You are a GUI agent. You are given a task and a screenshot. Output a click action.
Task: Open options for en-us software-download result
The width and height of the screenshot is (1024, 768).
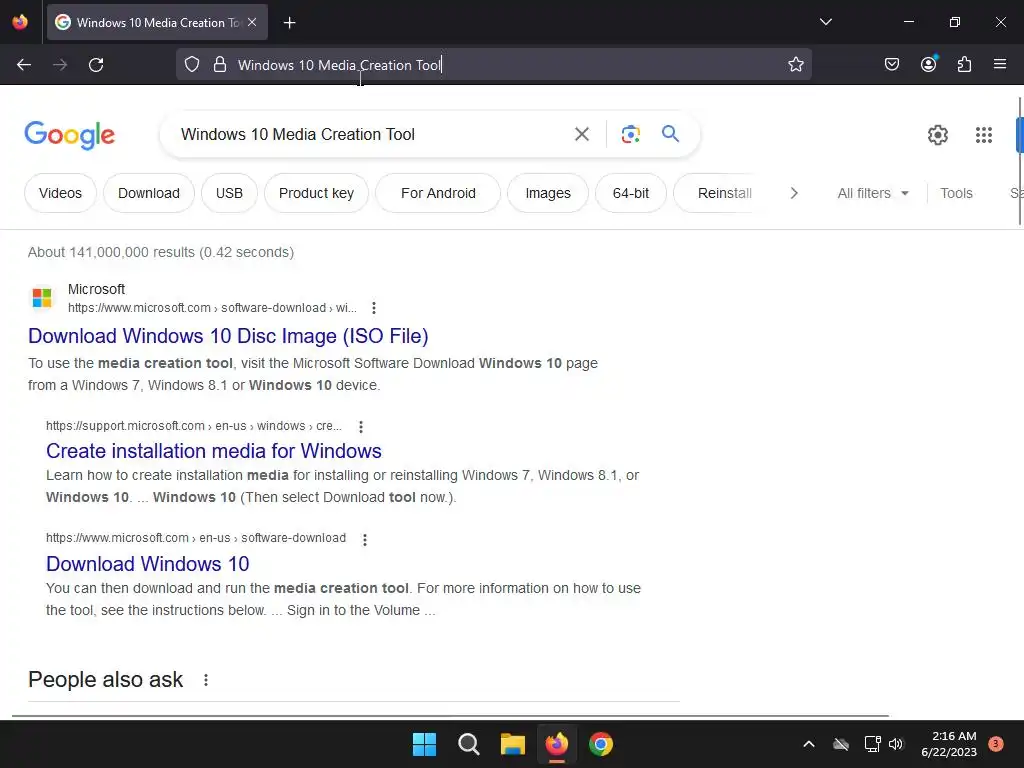tap(364, 539)
